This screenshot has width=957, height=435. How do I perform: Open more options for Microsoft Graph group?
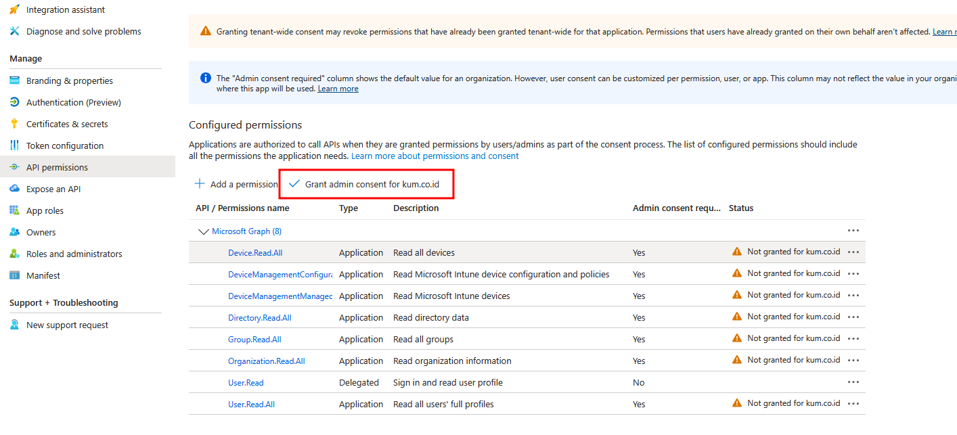(853, 231)
